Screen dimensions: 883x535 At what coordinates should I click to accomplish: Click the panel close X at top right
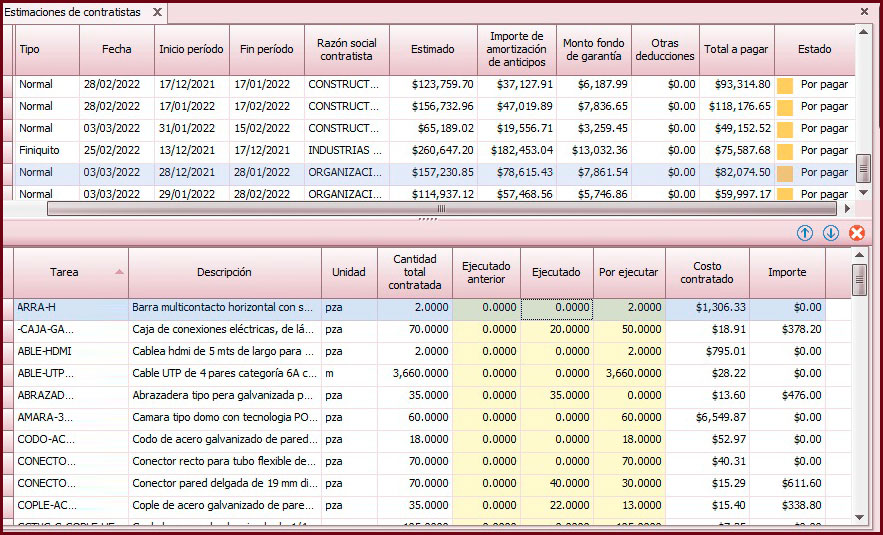pos(864,11)
